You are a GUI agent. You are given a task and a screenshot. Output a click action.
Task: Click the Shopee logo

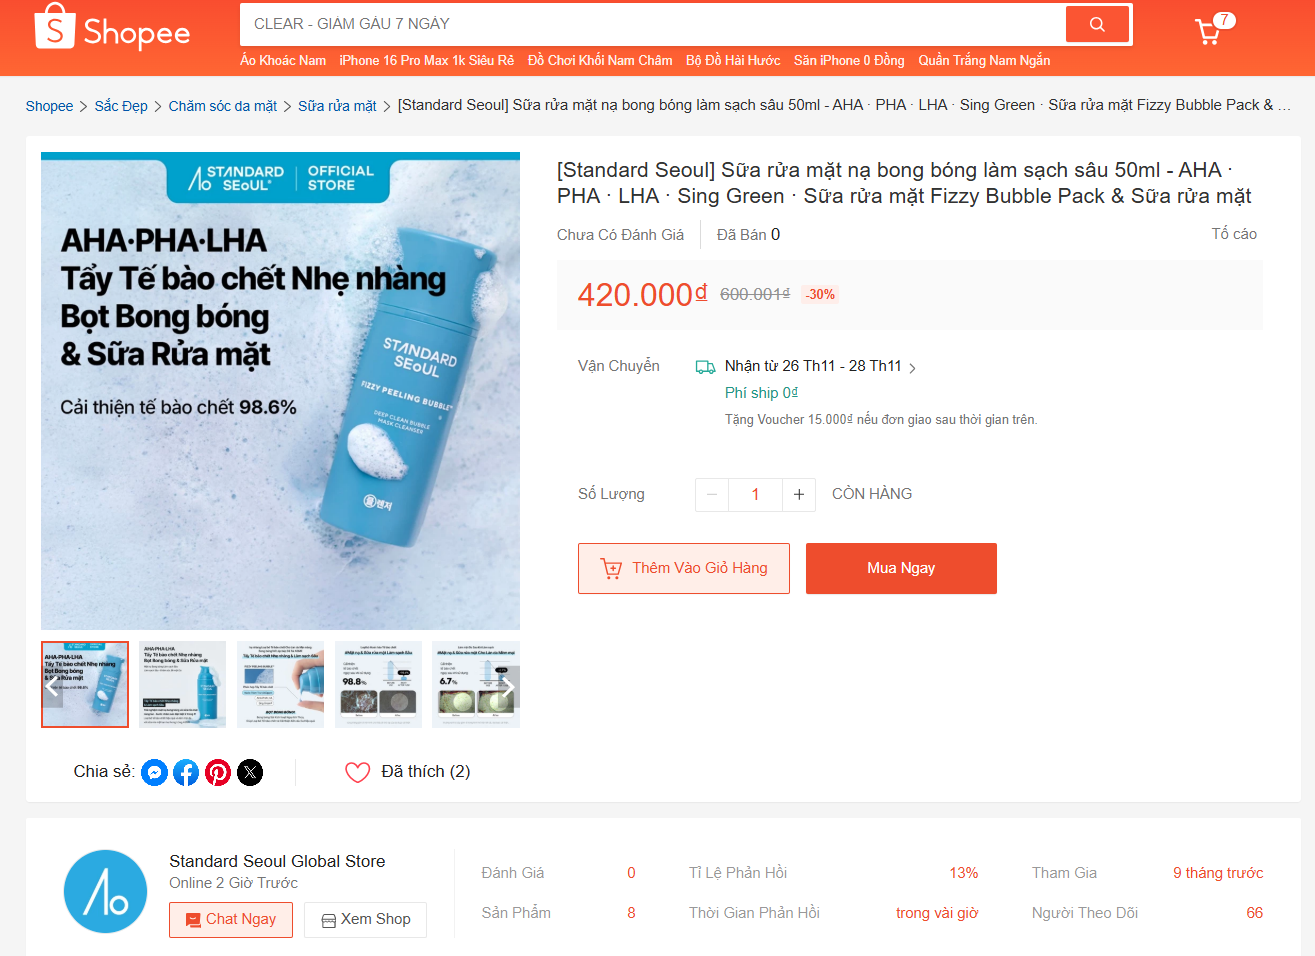click(112, 28)
